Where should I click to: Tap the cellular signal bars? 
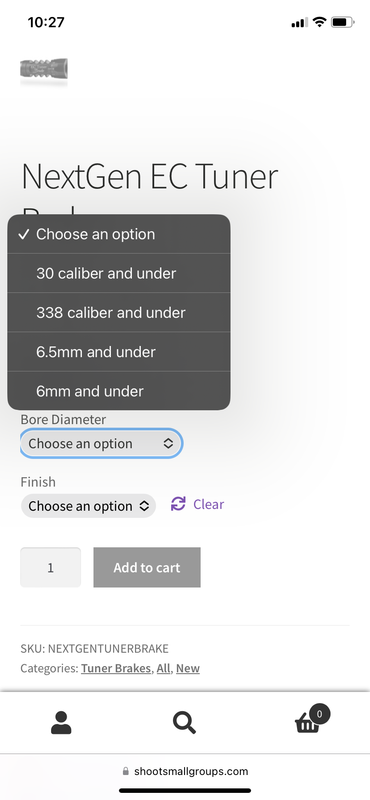[x=300, y=22]
